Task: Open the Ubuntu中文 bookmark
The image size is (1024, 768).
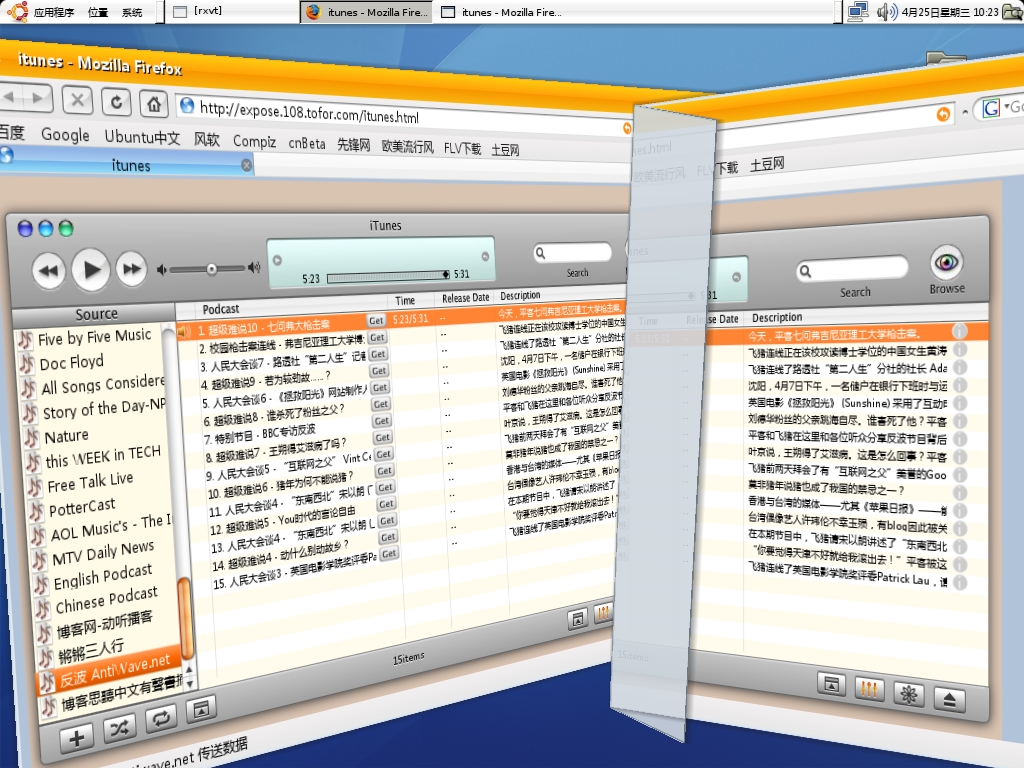Action: coord(142,137)
